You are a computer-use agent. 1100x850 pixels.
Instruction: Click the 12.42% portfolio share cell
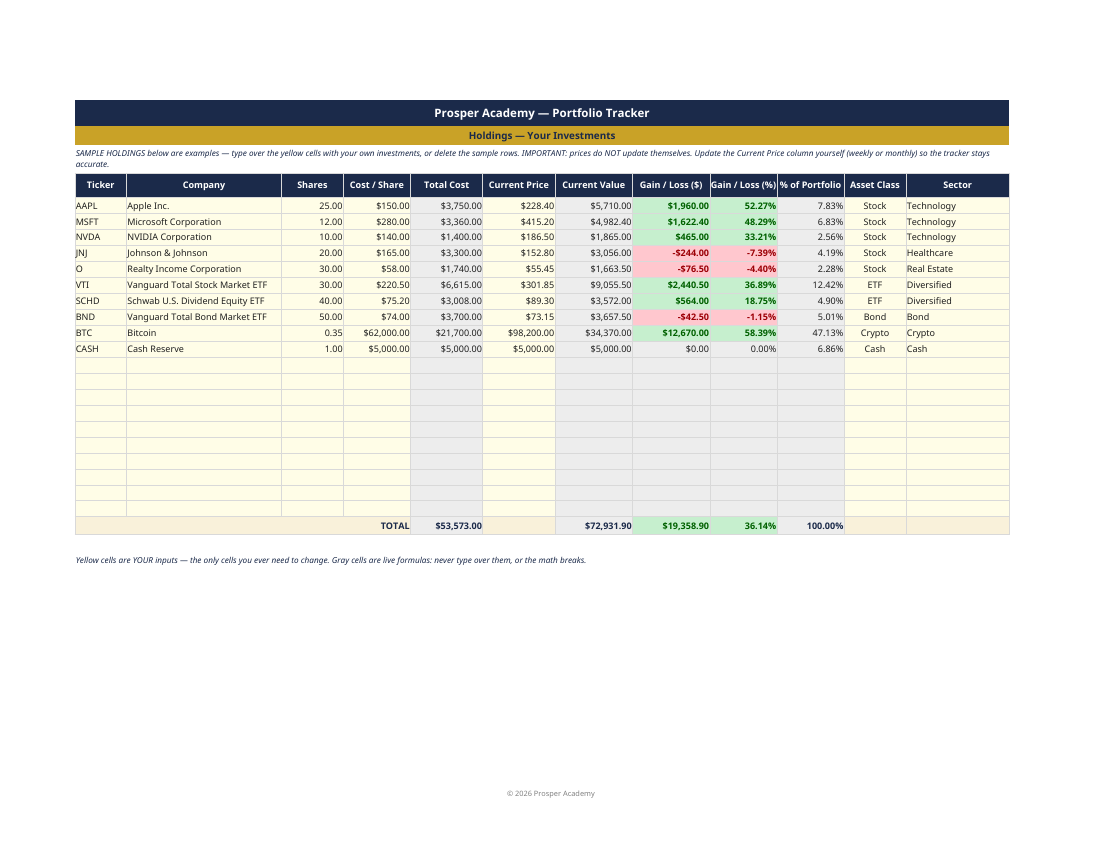tap(810, 285)
